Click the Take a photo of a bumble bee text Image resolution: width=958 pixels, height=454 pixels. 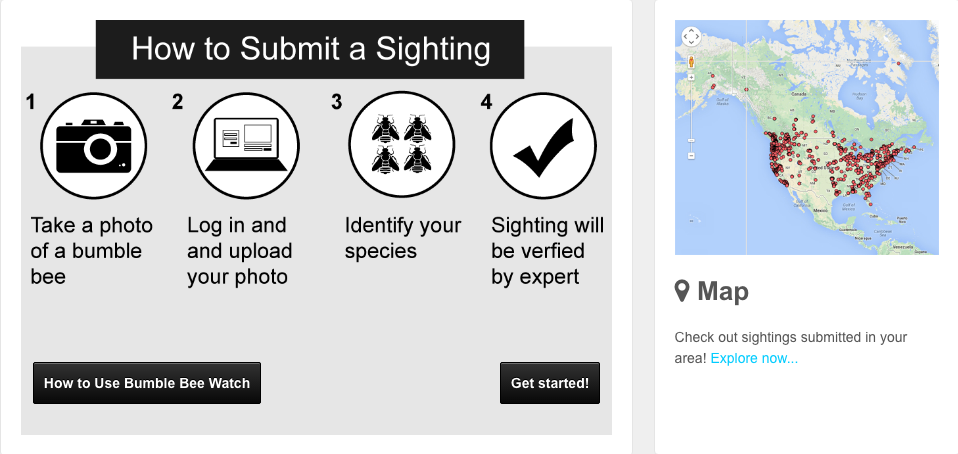click(92, 251)
